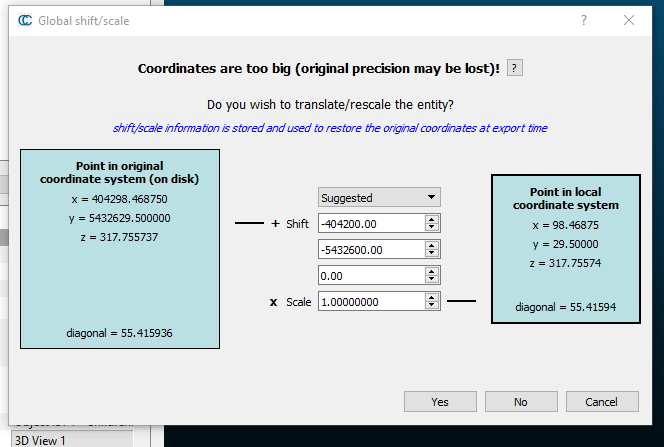Open the Suggested shift preset dropdown

tap(379, 198)
